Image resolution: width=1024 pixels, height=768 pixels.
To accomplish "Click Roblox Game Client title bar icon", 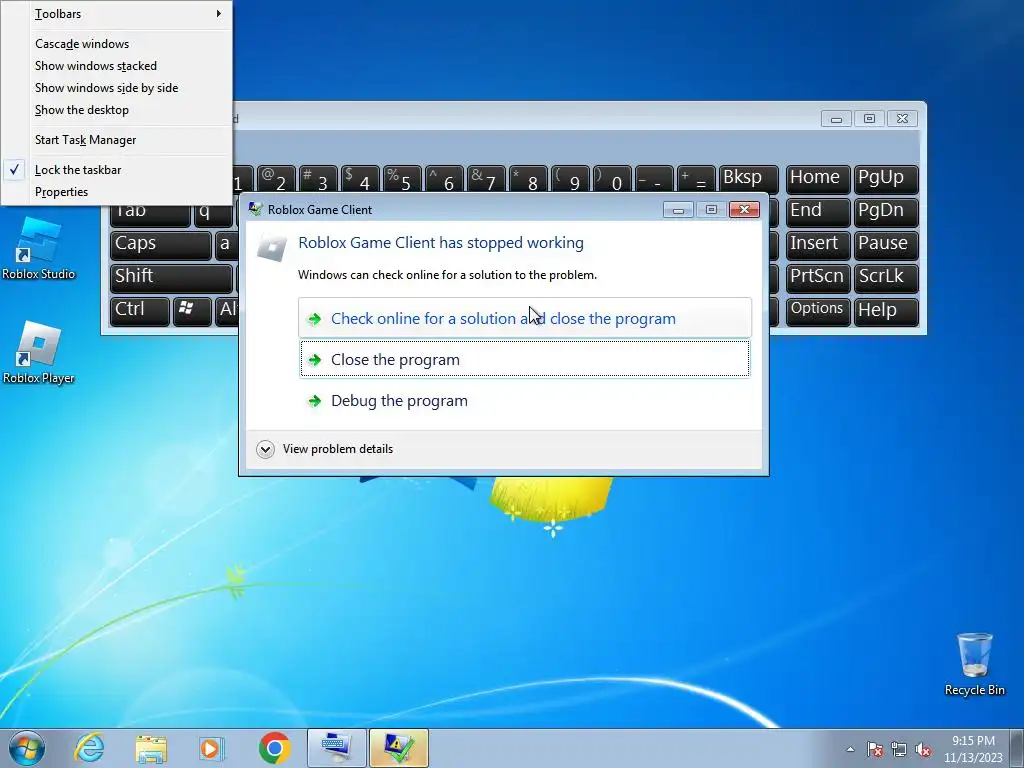I will (255, 209).
